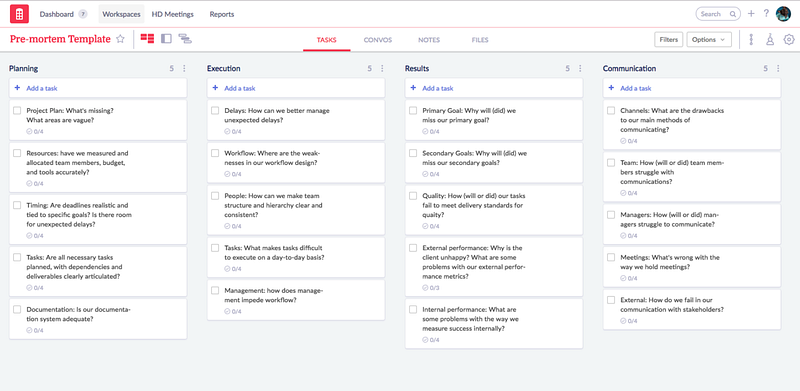The height and width of the screenshot is (391, 800).
Task: Open HD Meetings
Action: point(172,14)
